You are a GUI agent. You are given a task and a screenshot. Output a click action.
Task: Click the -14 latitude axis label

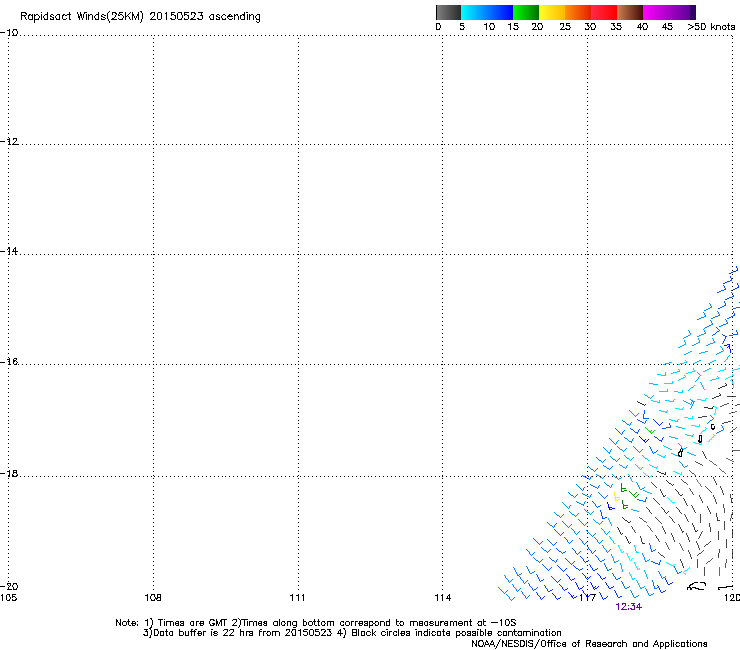(x=9, y=251)
